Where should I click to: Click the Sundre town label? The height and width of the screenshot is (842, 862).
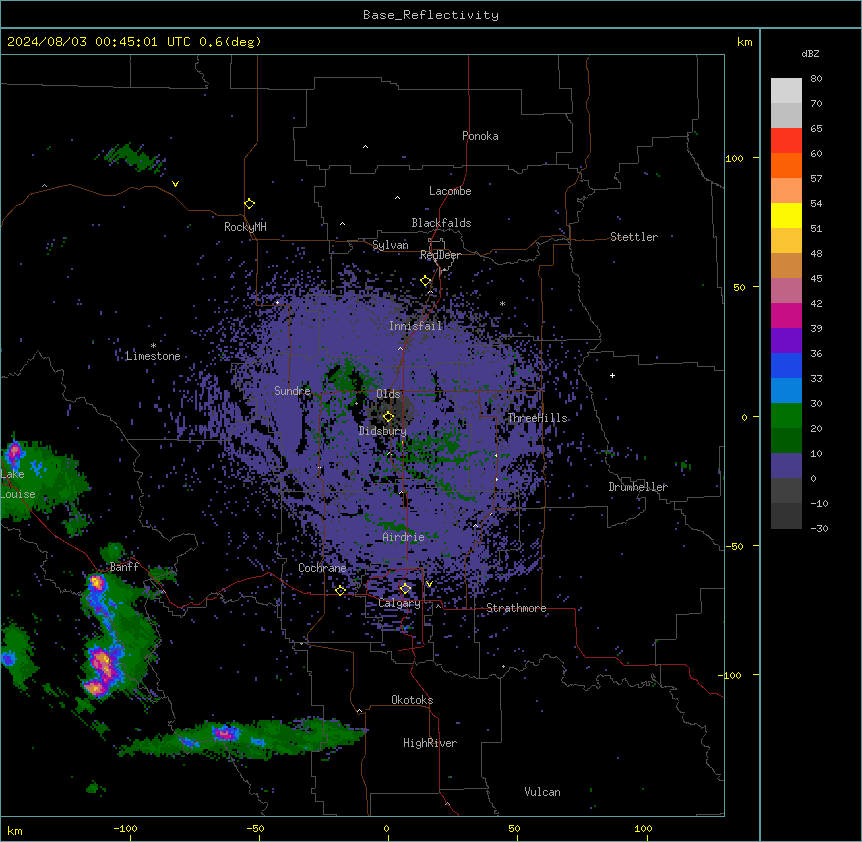(292, 391)
